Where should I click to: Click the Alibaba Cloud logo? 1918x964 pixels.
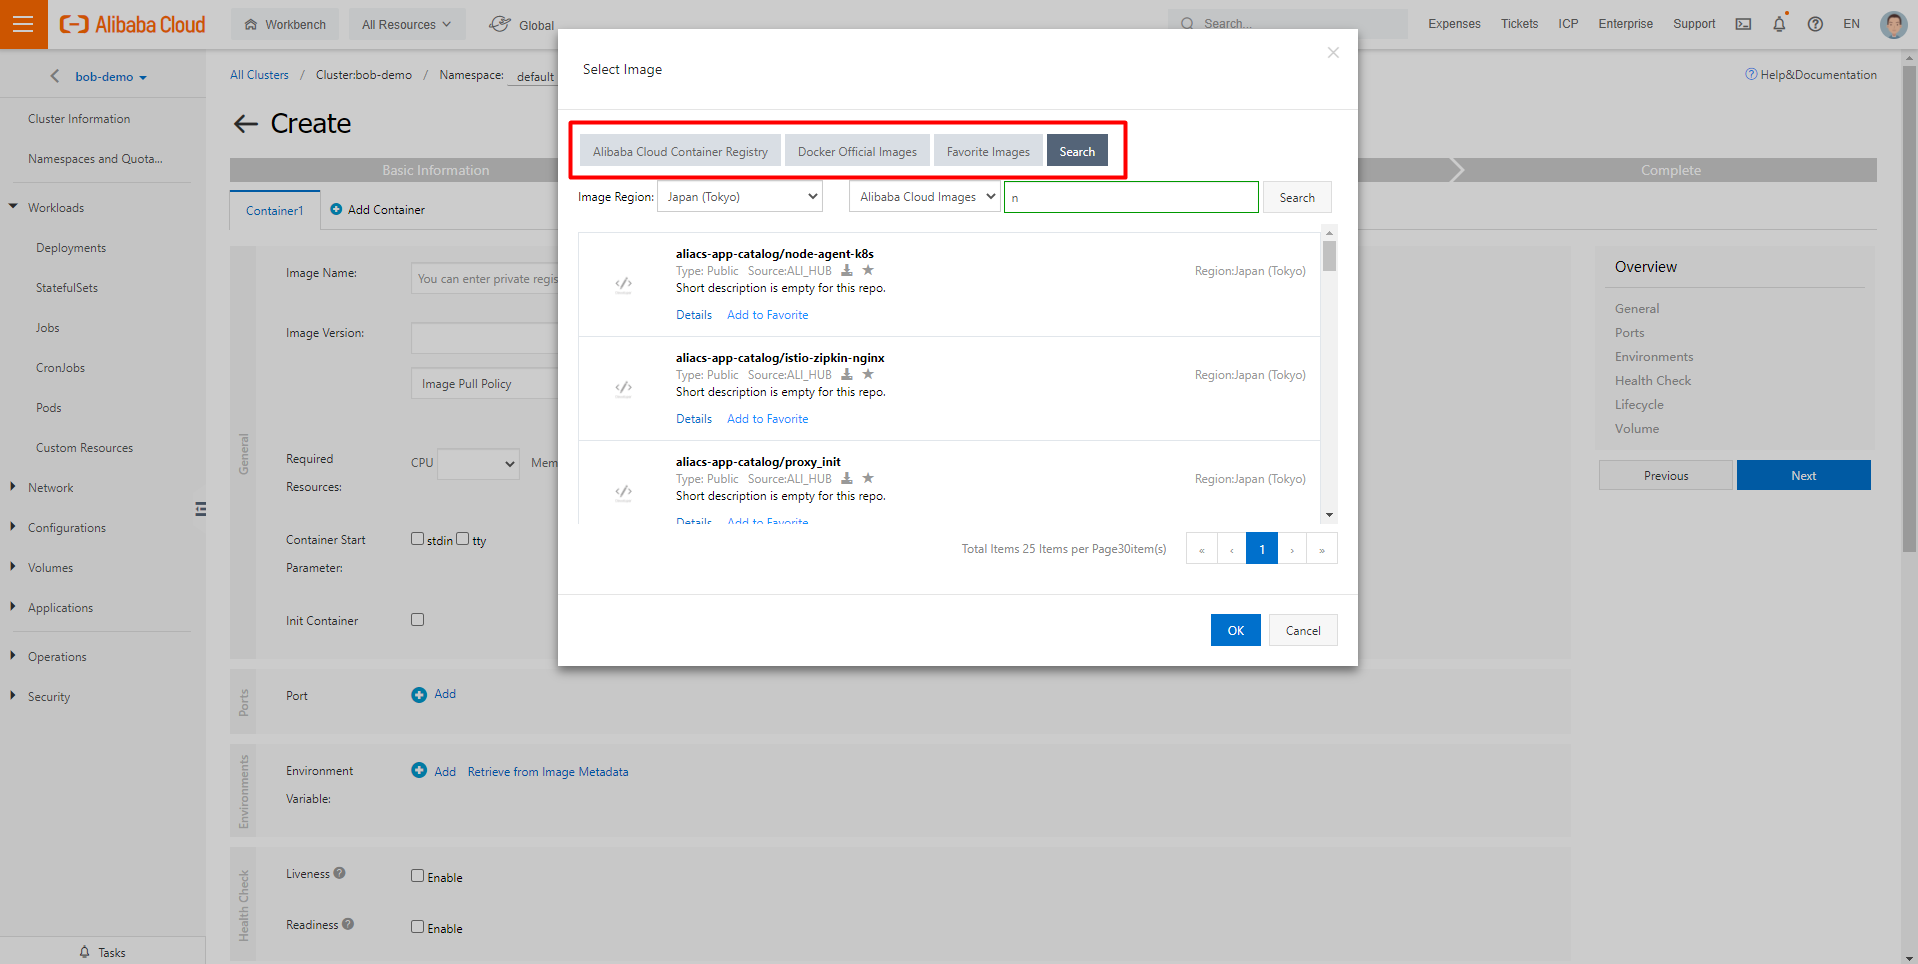point(132,24)
